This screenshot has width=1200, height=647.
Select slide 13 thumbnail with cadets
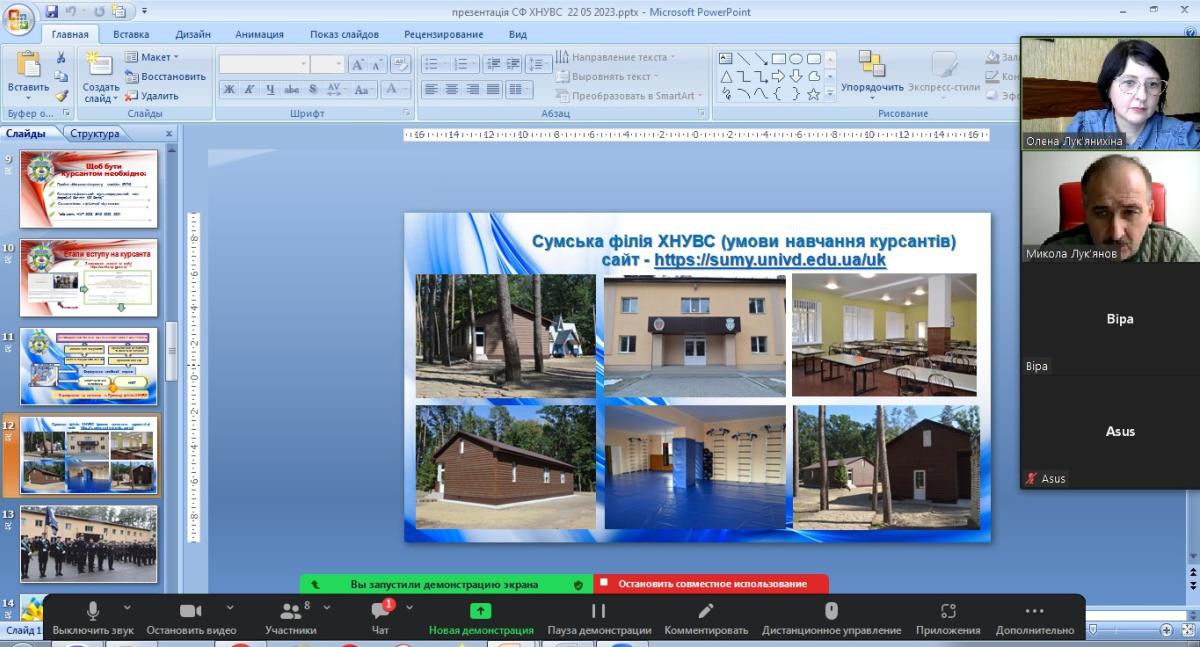pos(88,544)
